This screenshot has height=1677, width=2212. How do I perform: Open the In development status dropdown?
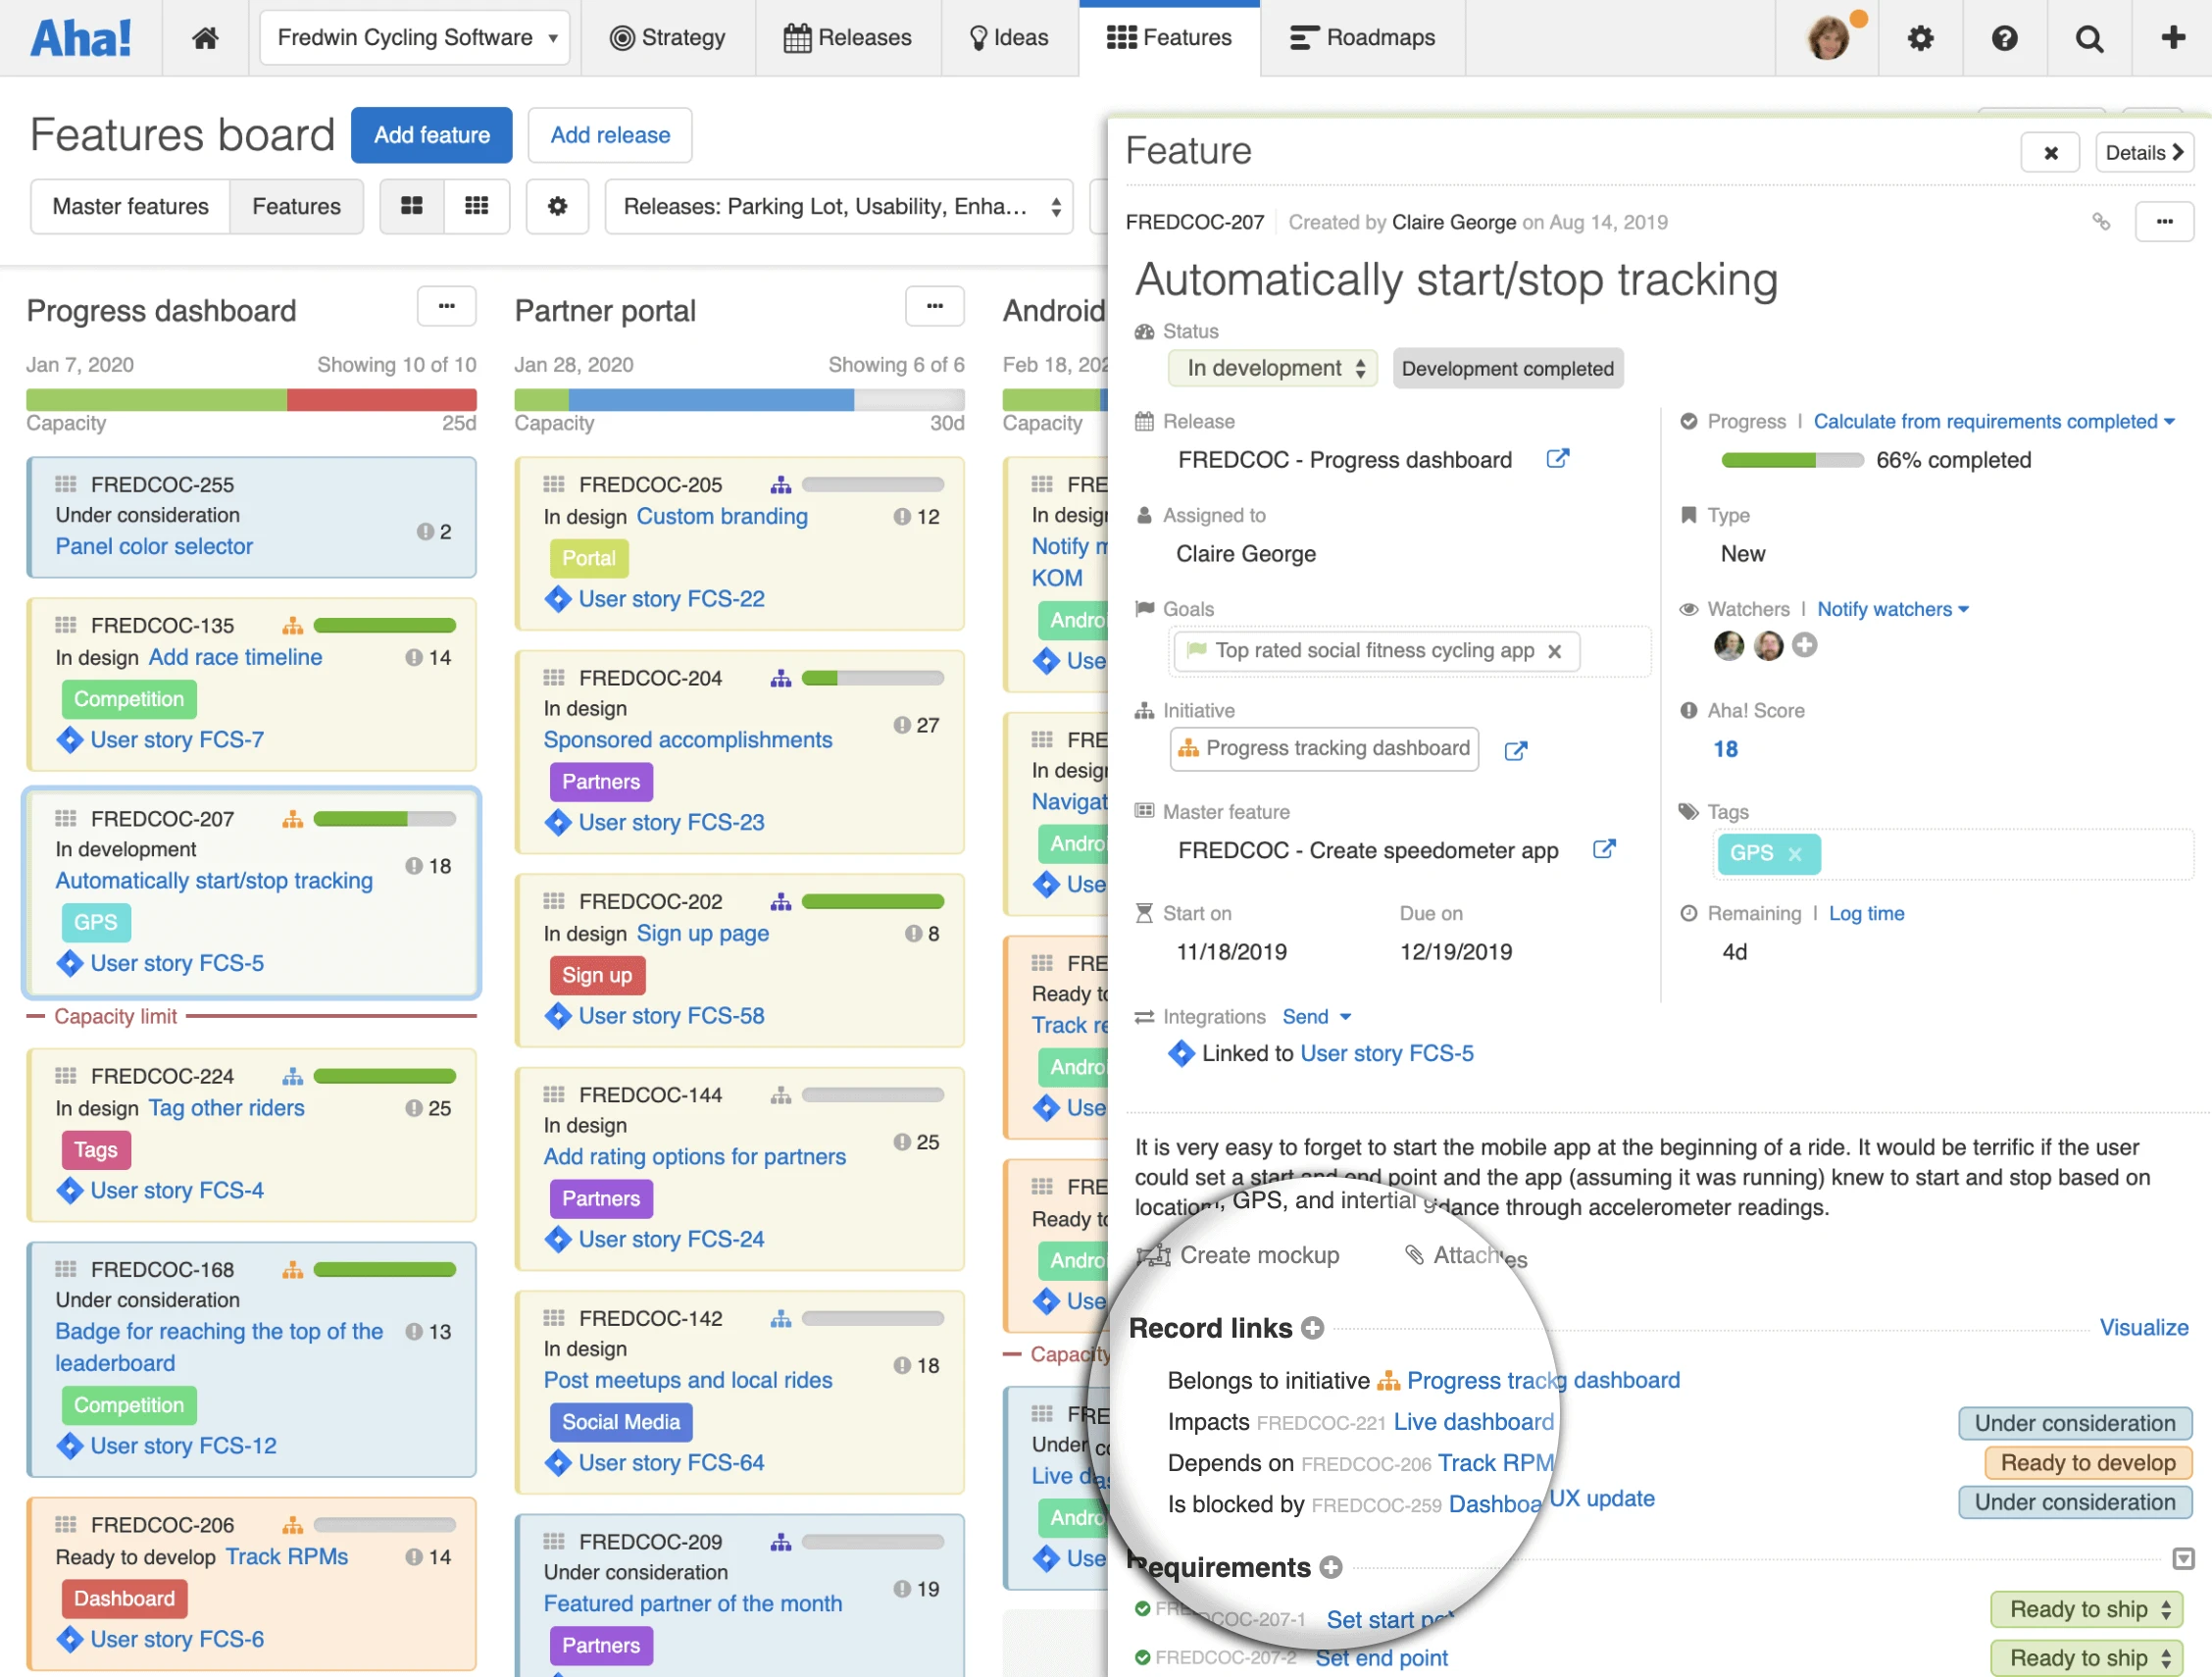[x=1273, y=368]
